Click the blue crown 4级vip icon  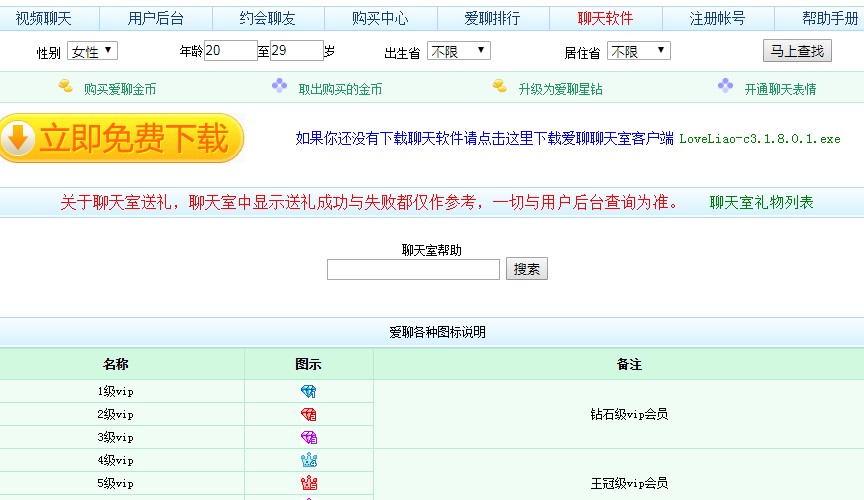(x=309, y=460)
